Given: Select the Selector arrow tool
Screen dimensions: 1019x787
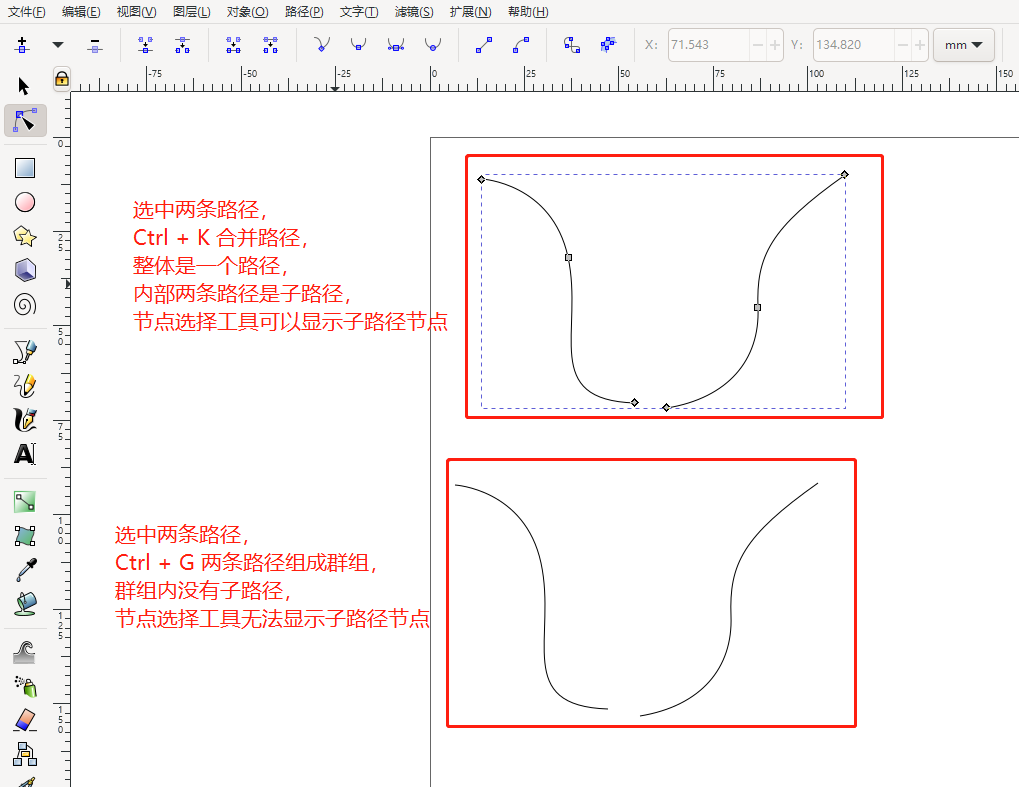Looking at the screenshot, I should 24,86.
